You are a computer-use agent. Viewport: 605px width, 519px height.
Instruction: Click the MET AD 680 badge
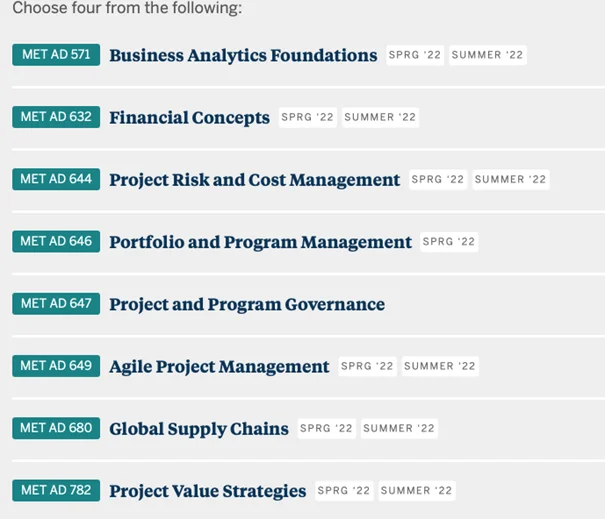56,428
